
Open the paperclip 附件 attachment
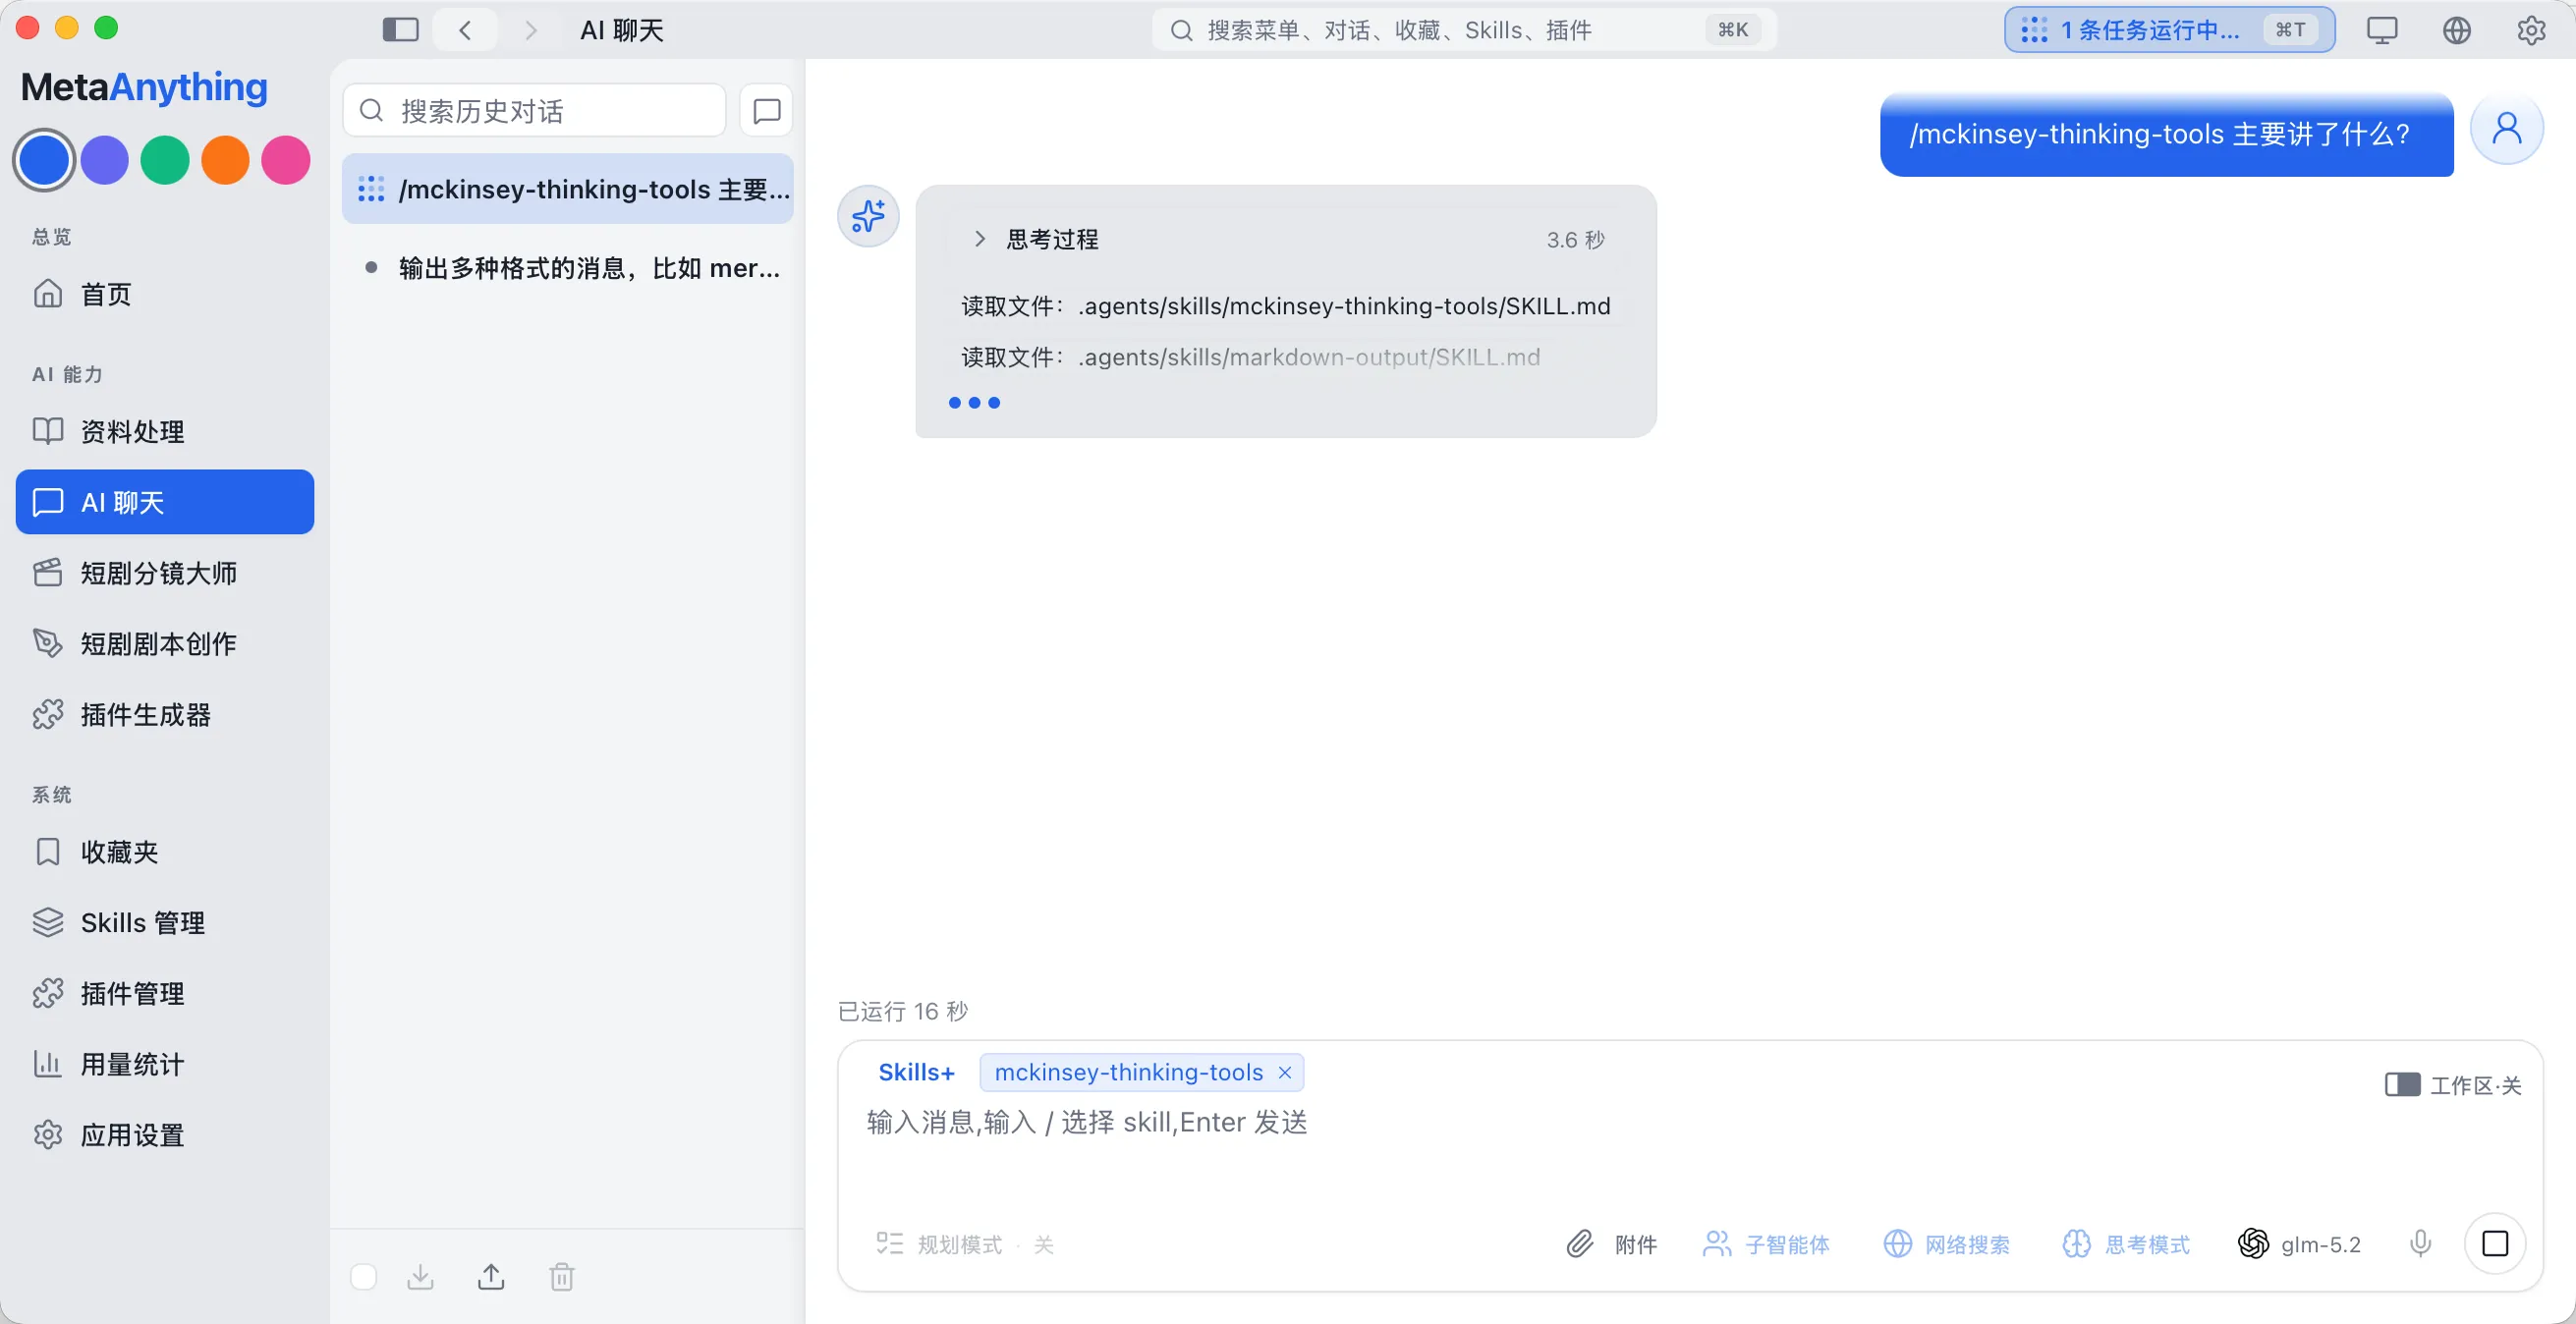pos(1612,1244)
